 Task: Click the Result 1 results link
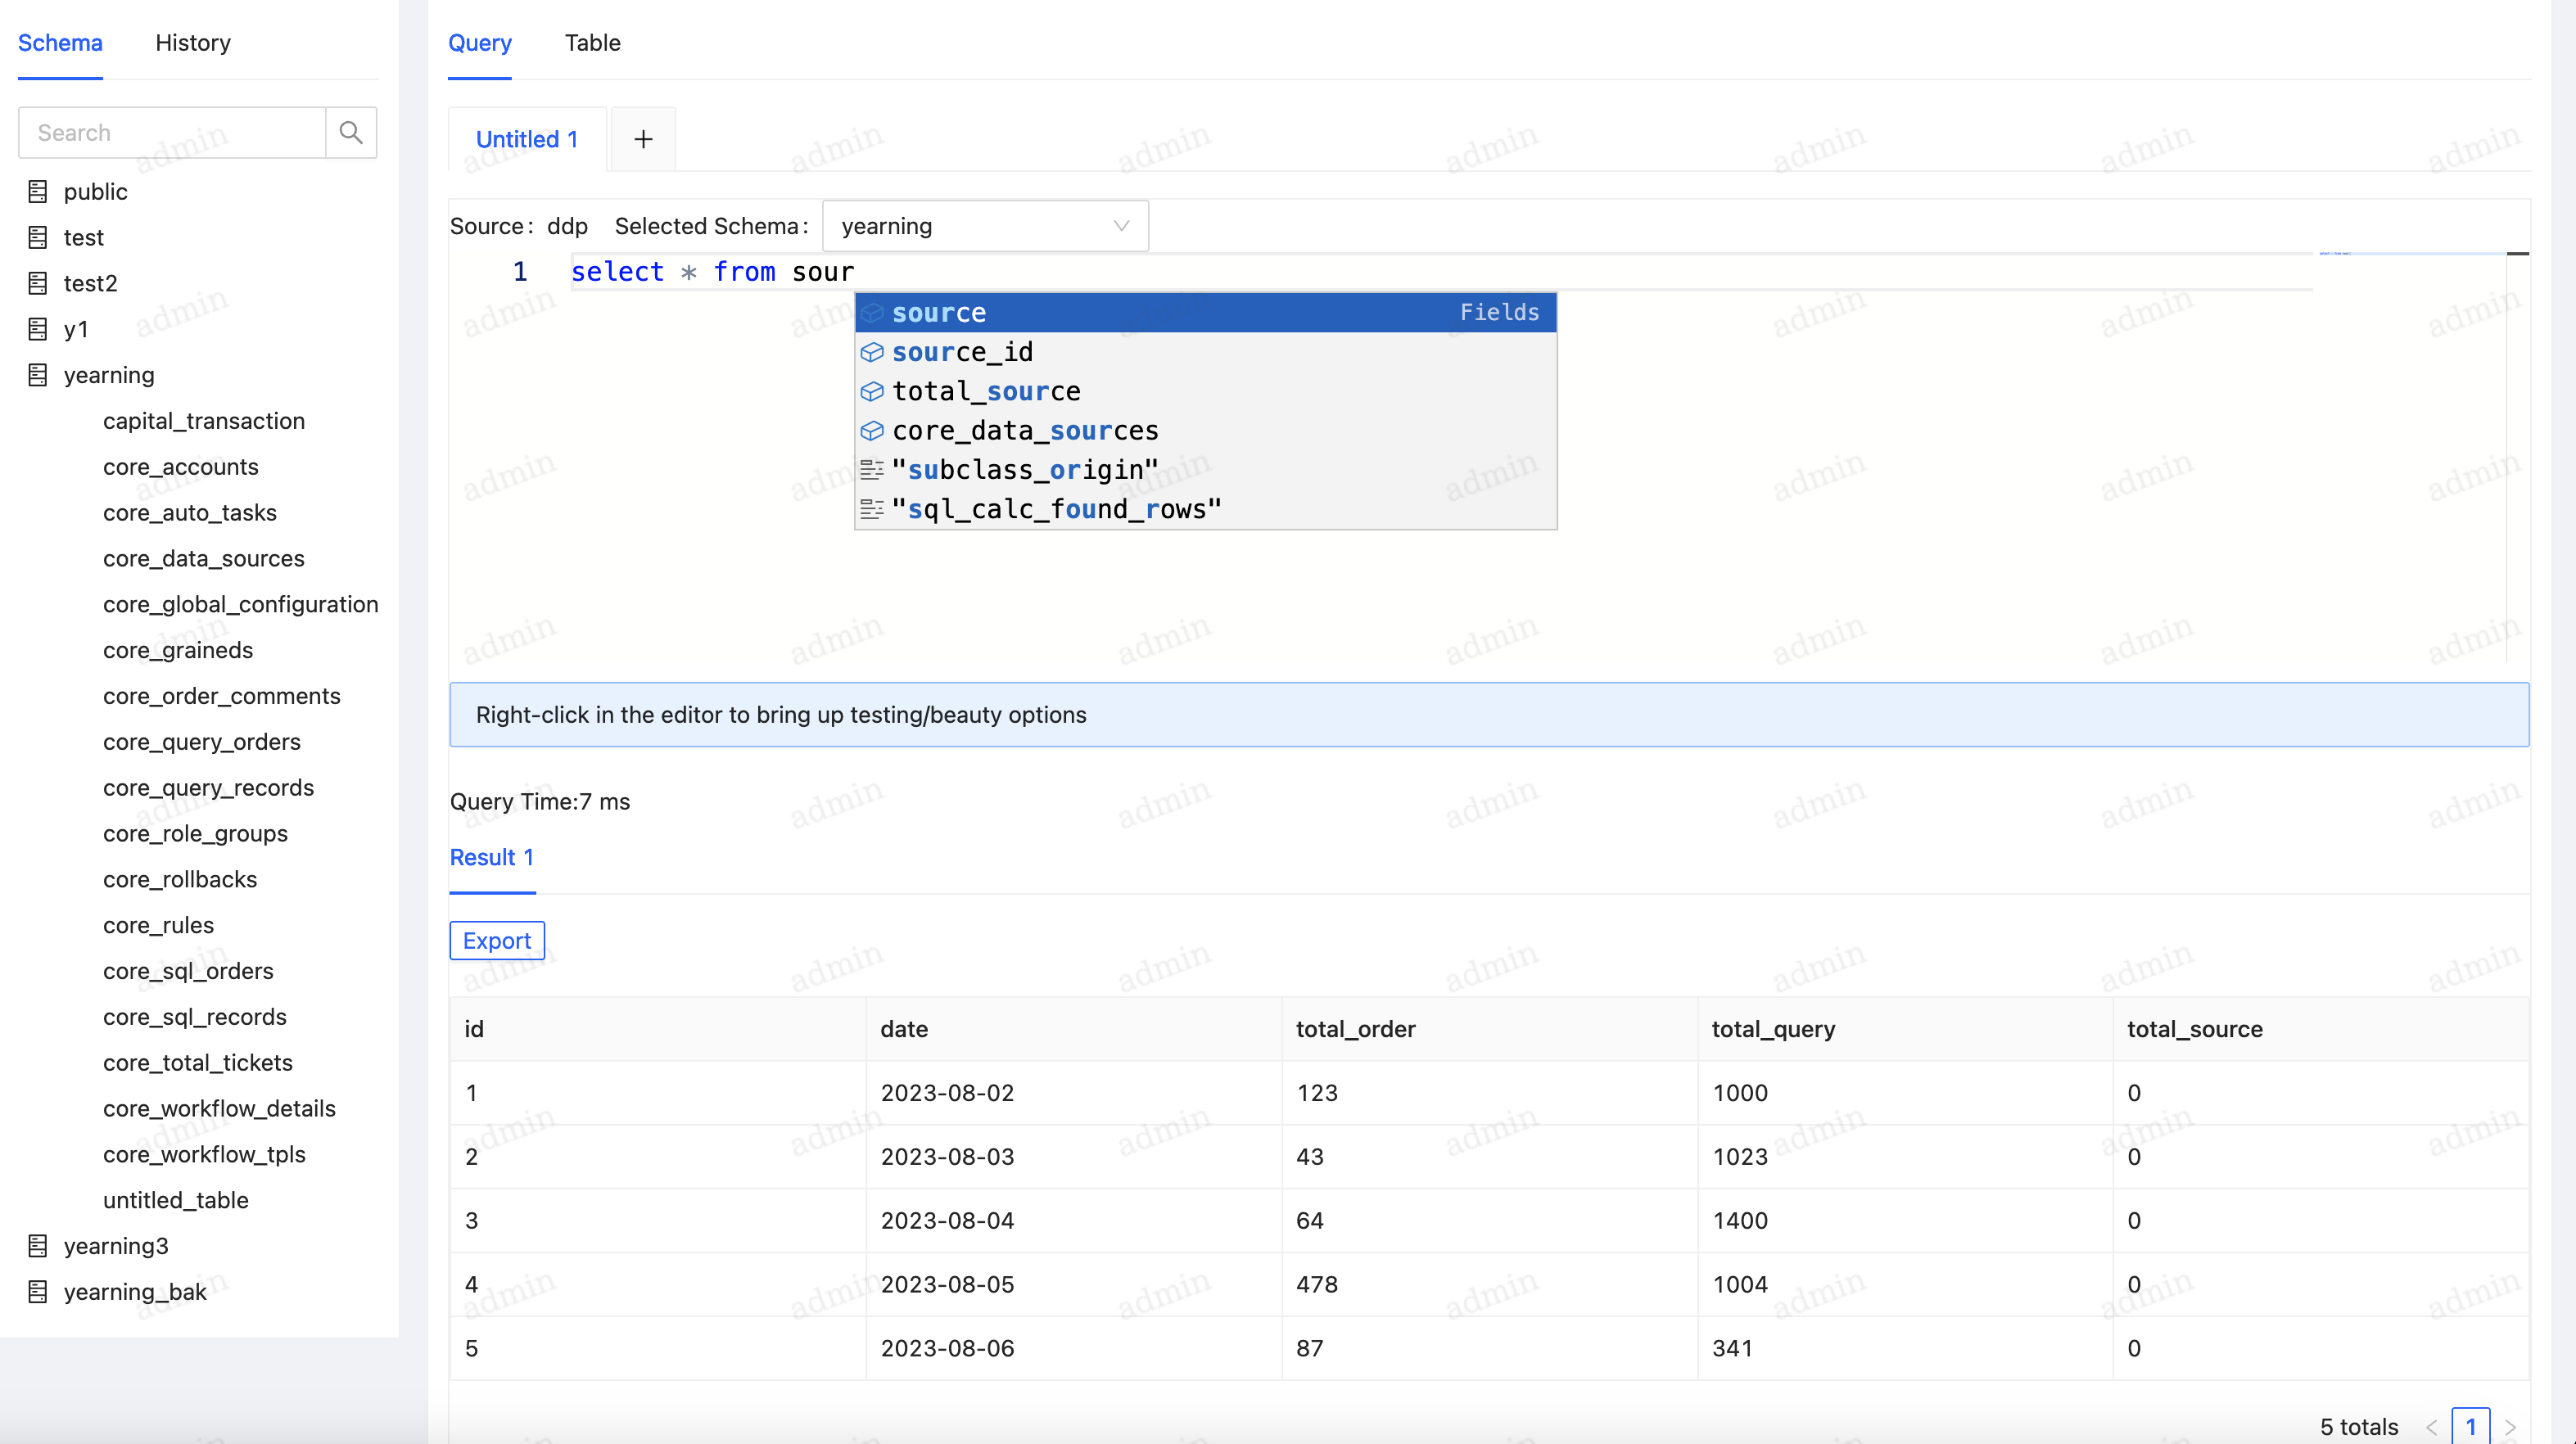(492, 856)
